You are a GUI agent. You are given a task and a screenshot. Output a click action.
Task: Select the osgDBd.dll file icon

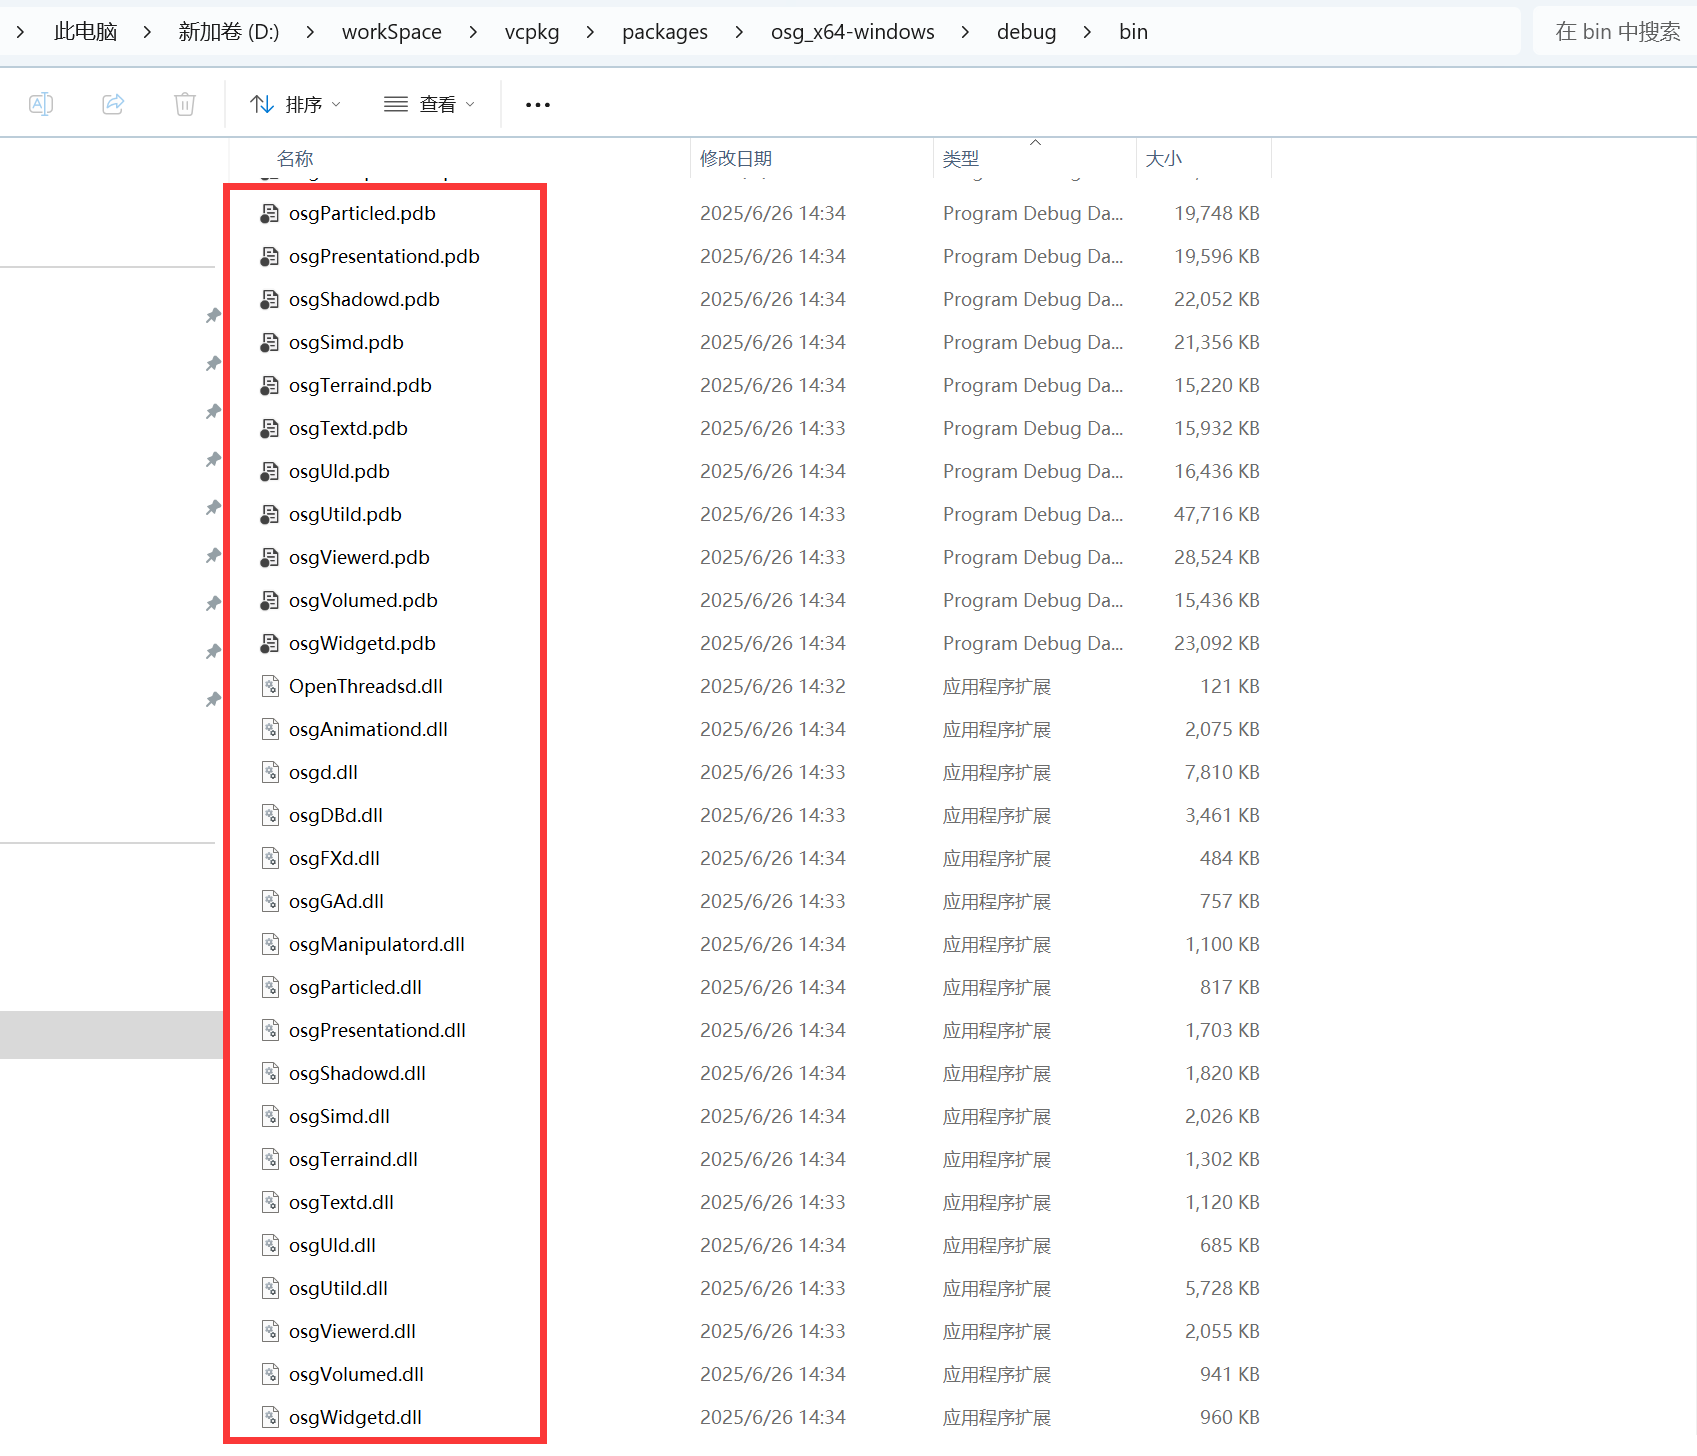click(x=270, y=815)
